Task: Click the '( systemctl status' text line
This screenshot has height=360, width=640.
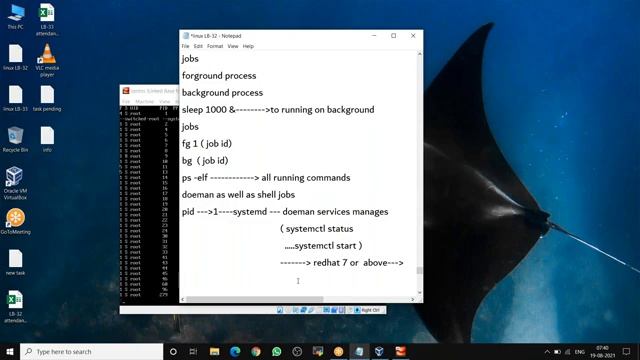Action: click(x=317, y=229)
